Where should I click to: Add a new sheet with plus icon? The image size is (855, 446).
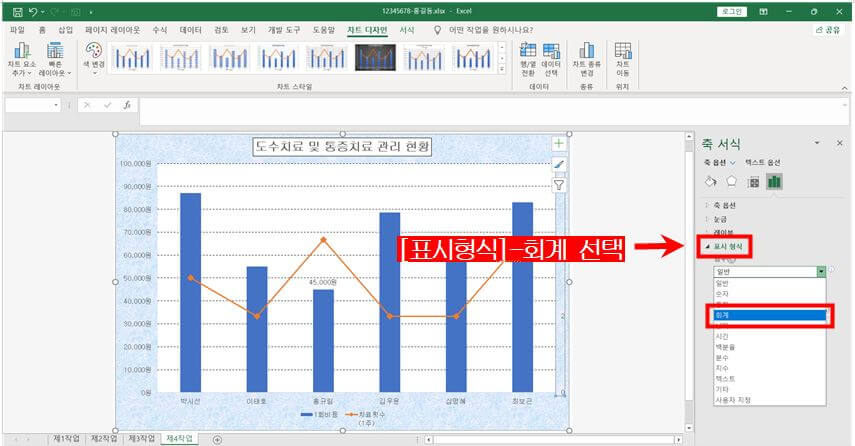tap(217, 439)
